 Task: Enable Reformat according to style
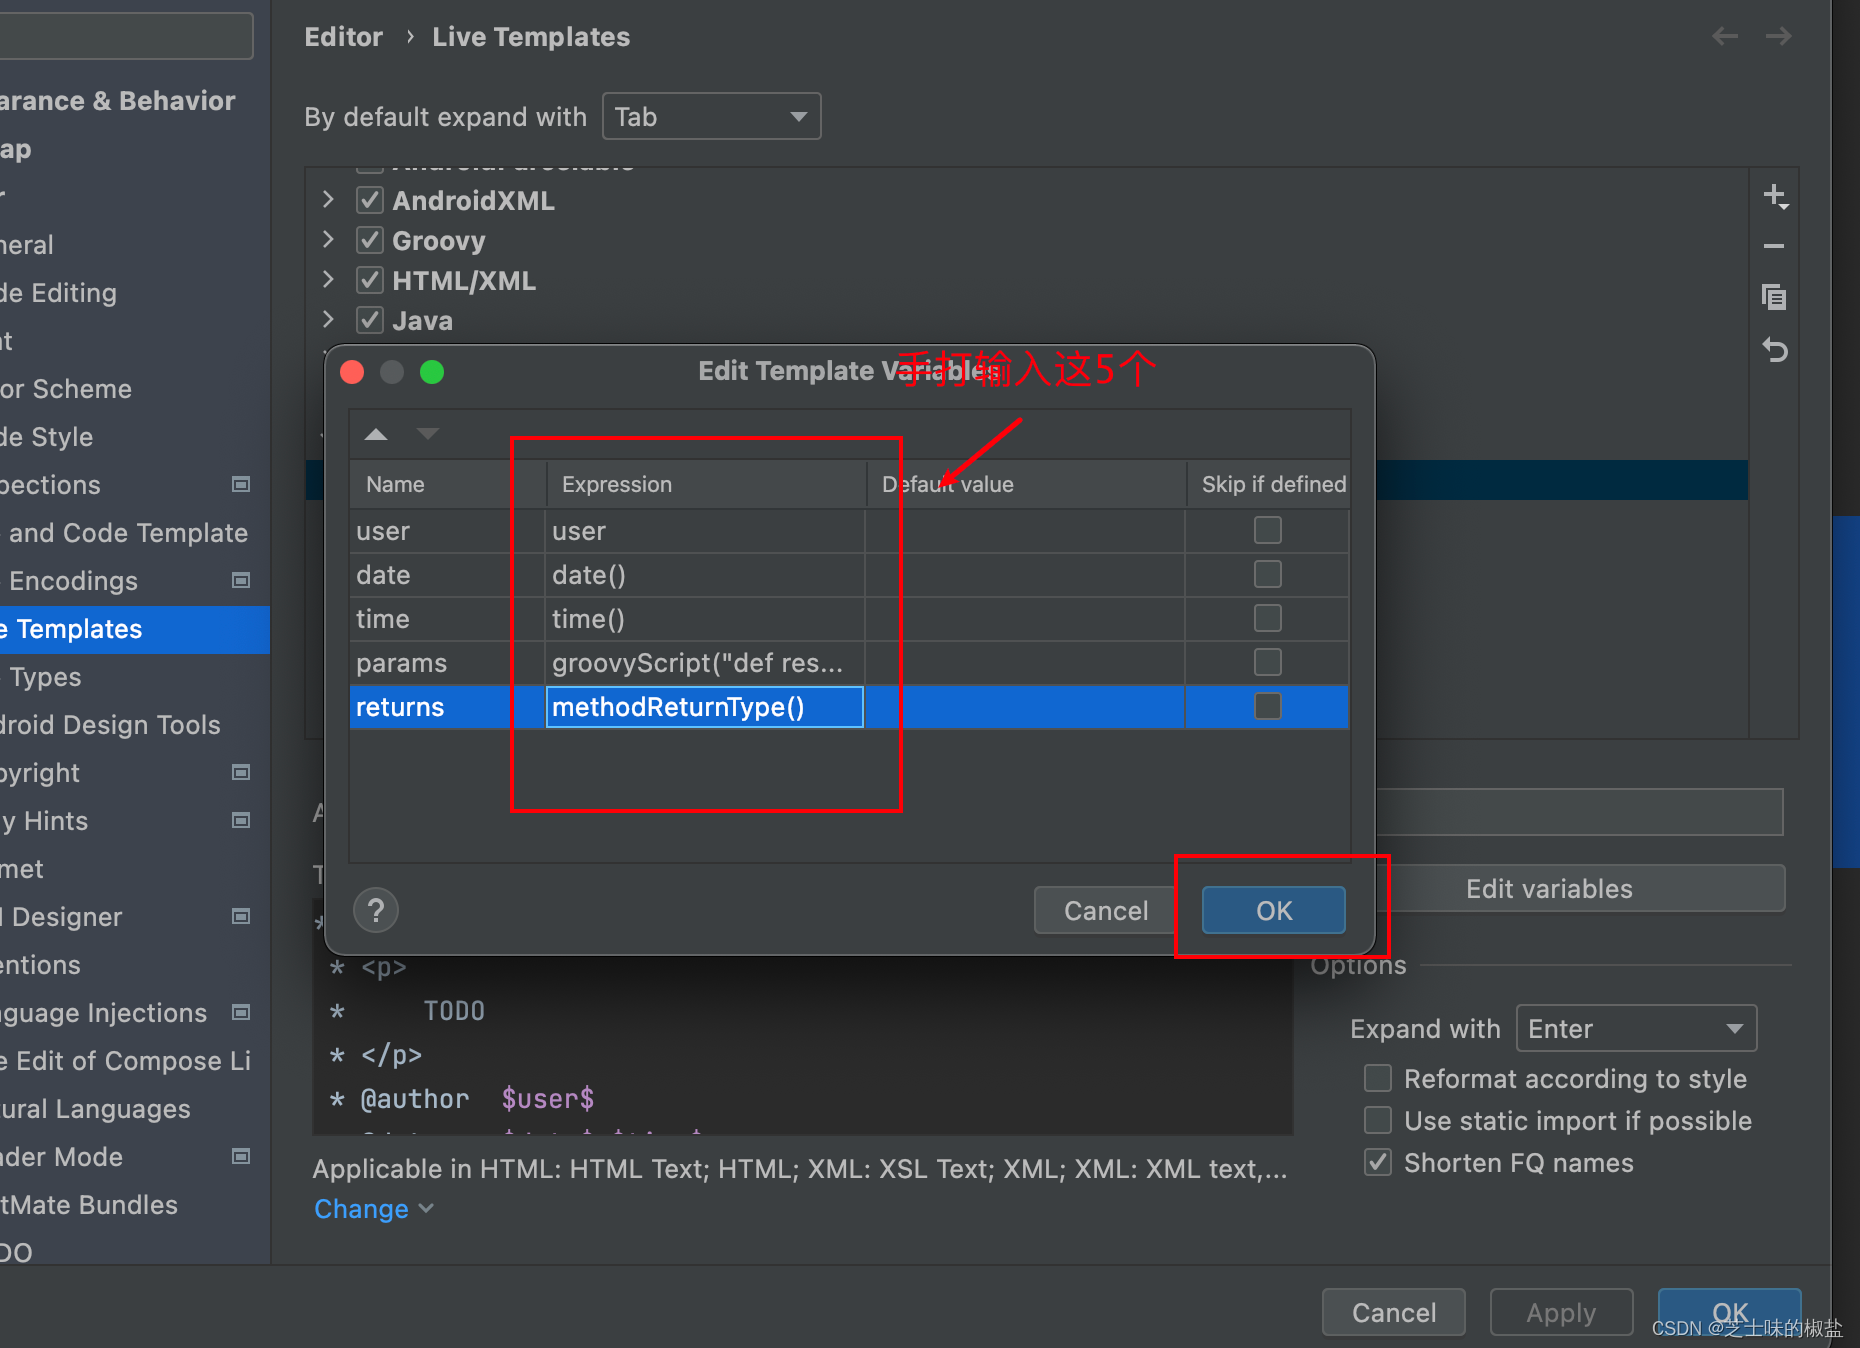(1378, 1078)
